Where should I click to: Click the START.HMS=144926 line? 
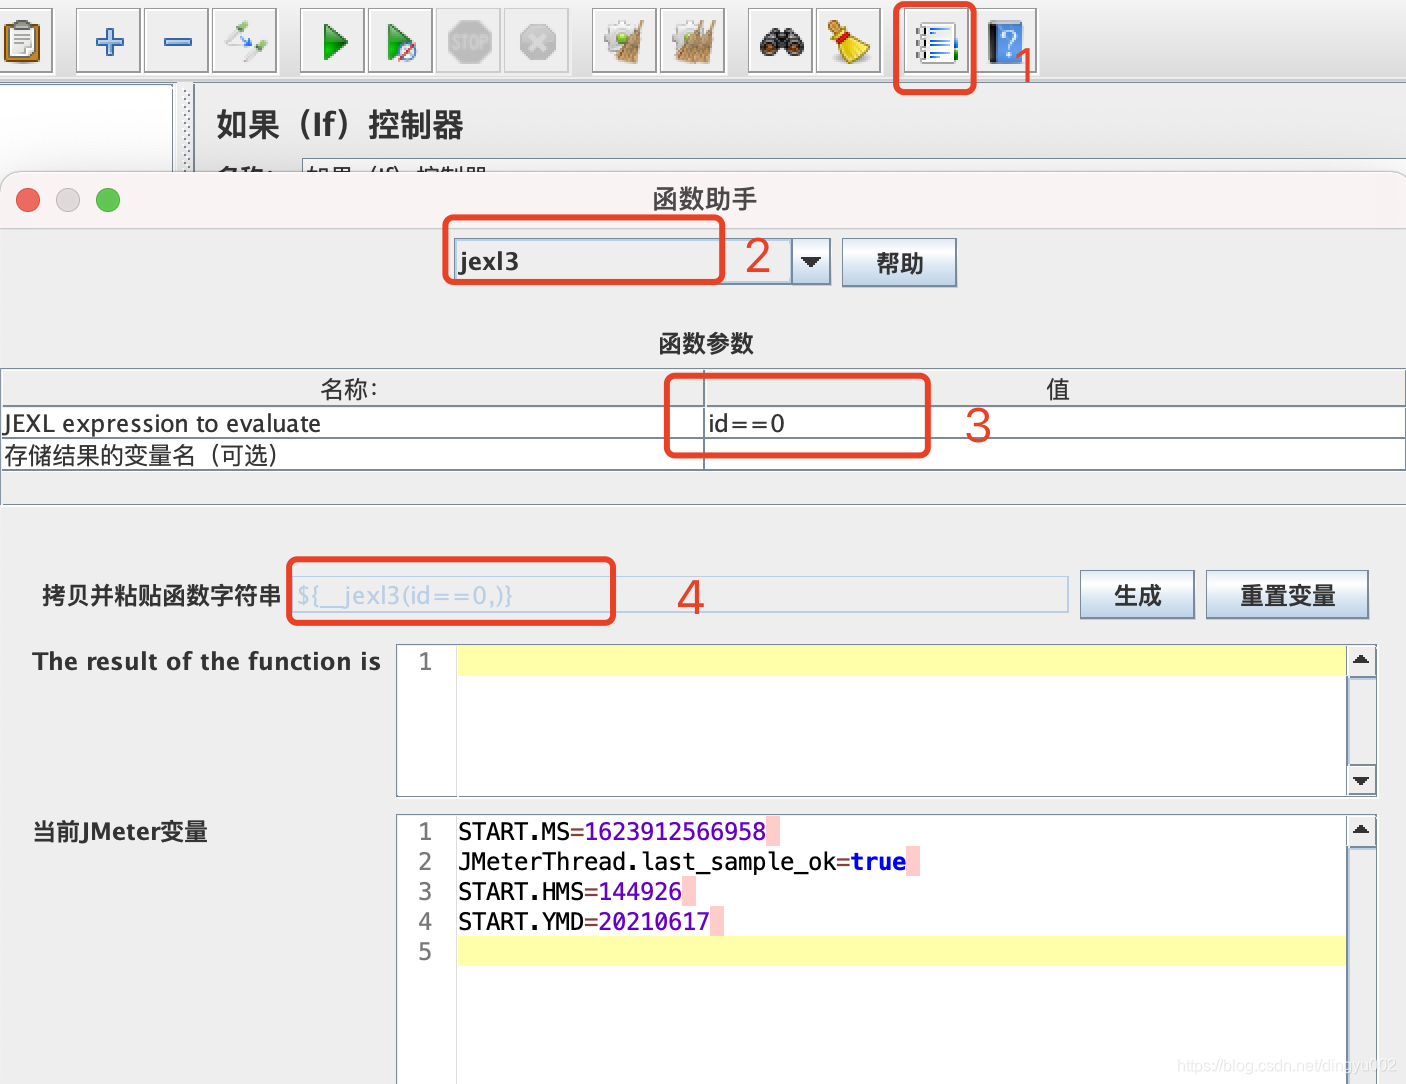click(x=570, y=891)
